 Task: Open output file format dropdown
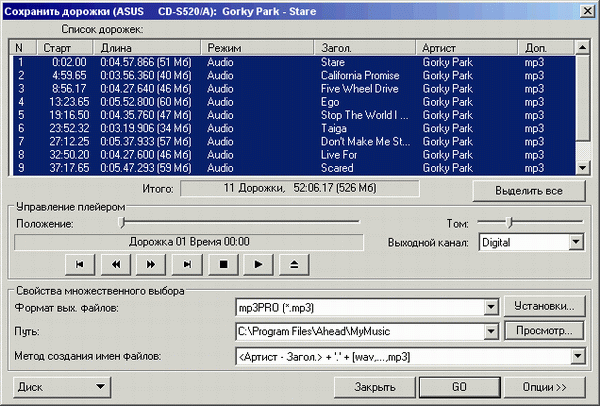tap(491, 307)
